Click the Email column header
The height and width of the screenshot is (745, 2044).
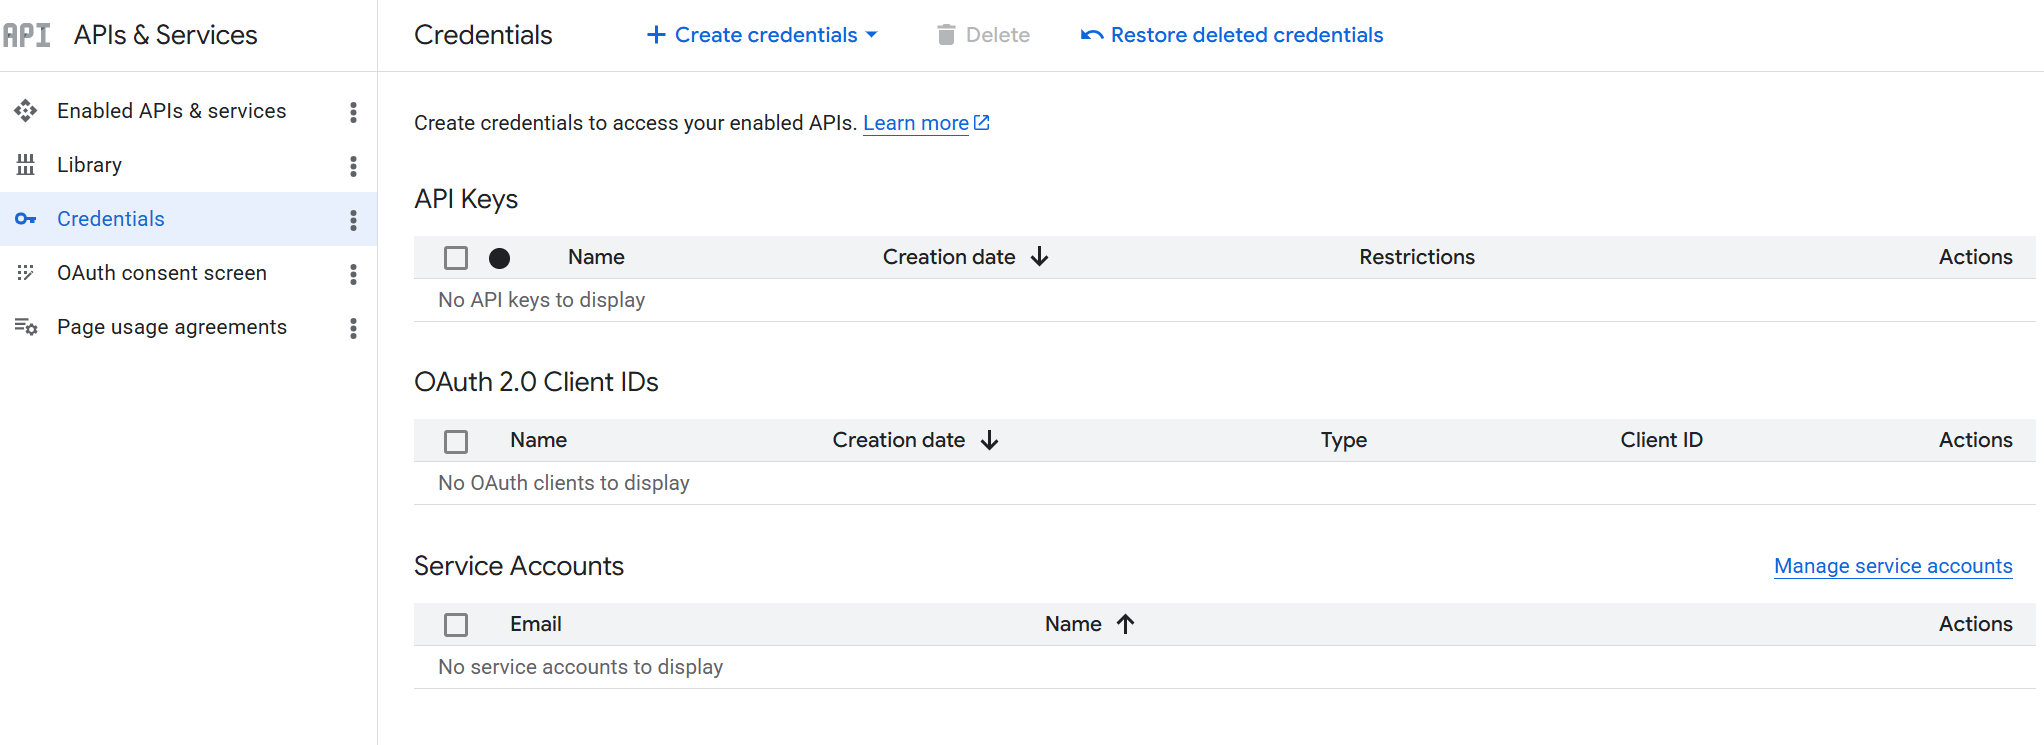click(536, 624)
